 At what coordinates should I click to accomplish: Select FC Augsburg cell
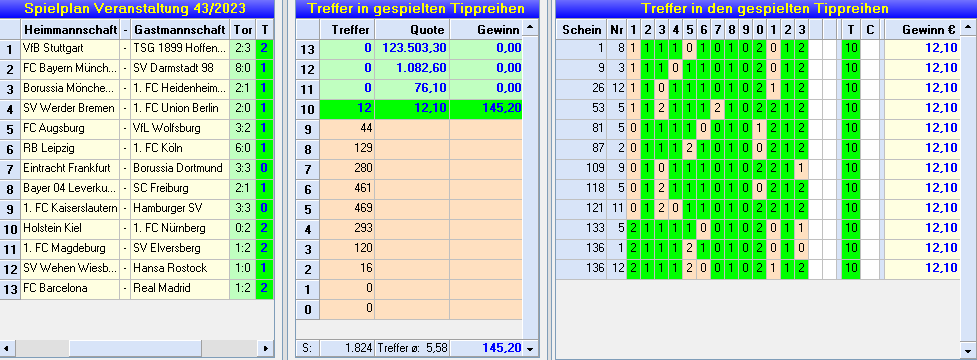coord(70,128)
